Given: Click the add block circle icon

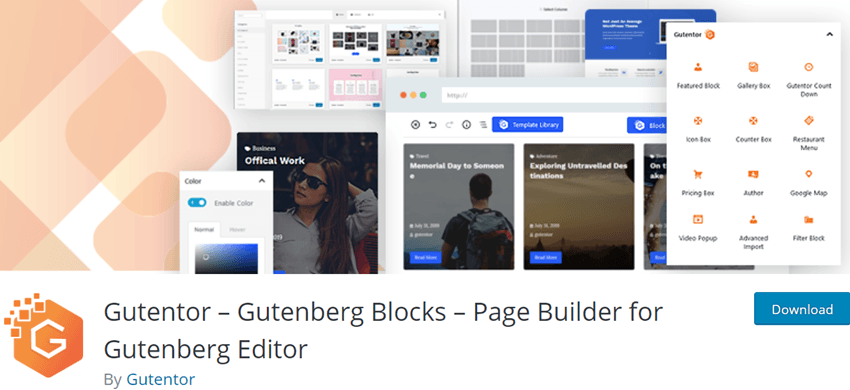Looking at the screenshot, I should (x=415, y=125).
